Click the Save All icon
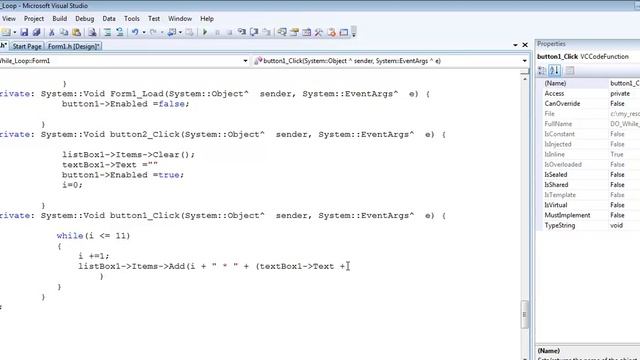 36,32
